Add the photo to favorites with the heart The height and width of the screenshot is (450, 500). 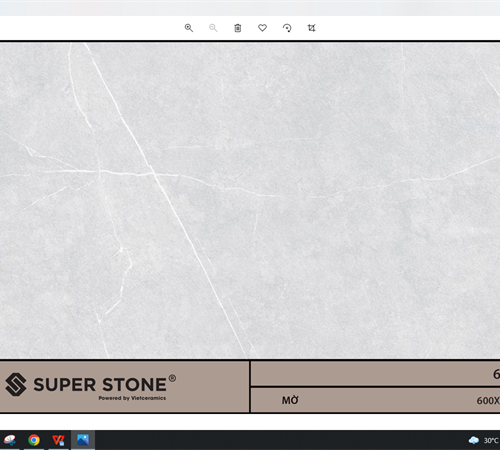tap(262, 28)
